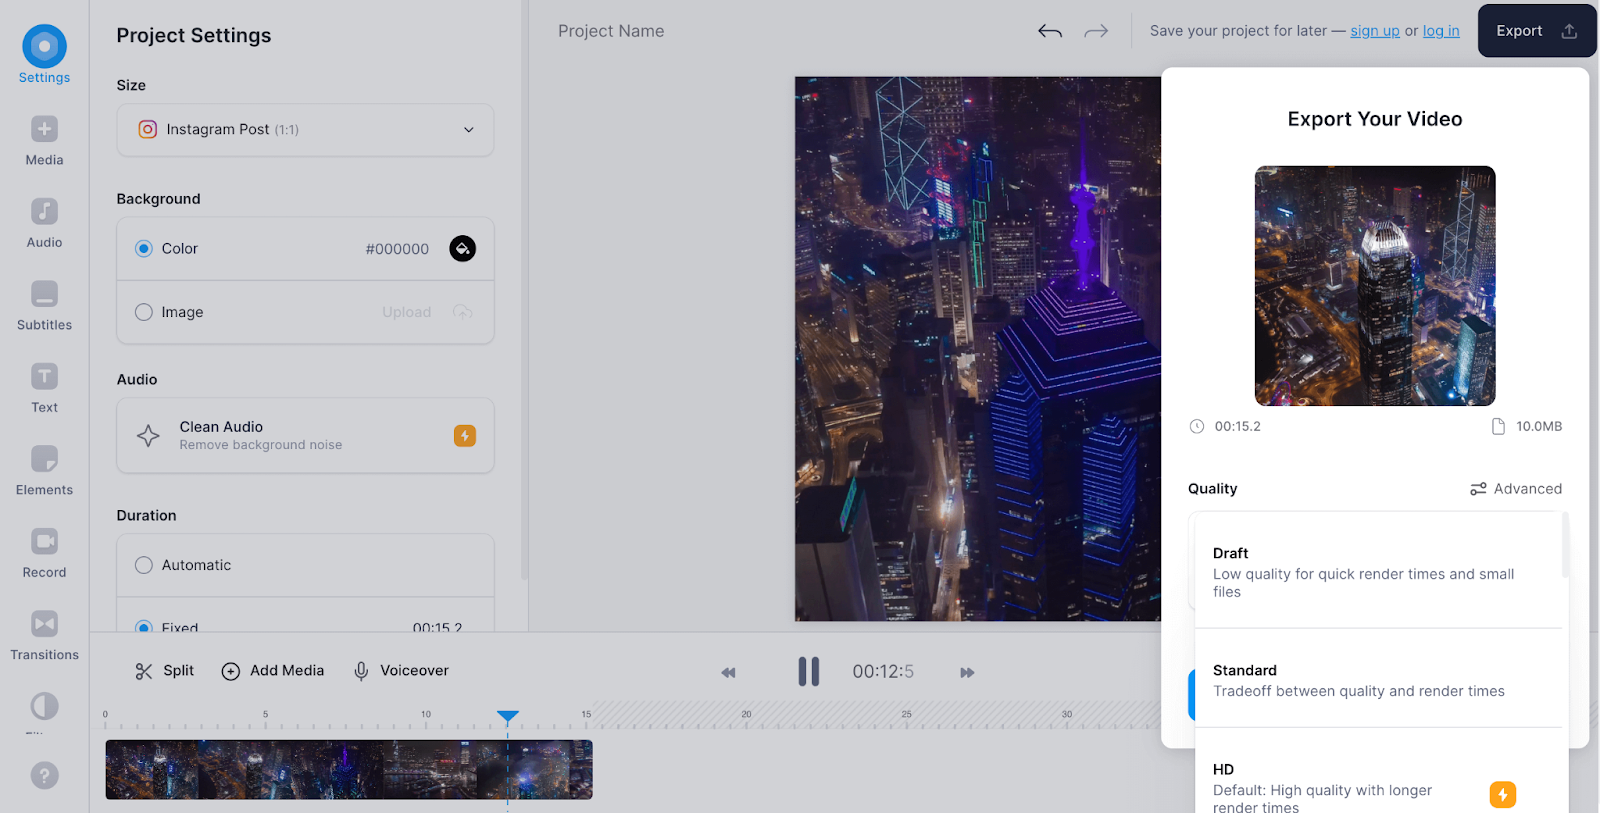Open the black background color swatch
The width and height of the screenshot is (1600, 813).
click(x=462, y=249)
